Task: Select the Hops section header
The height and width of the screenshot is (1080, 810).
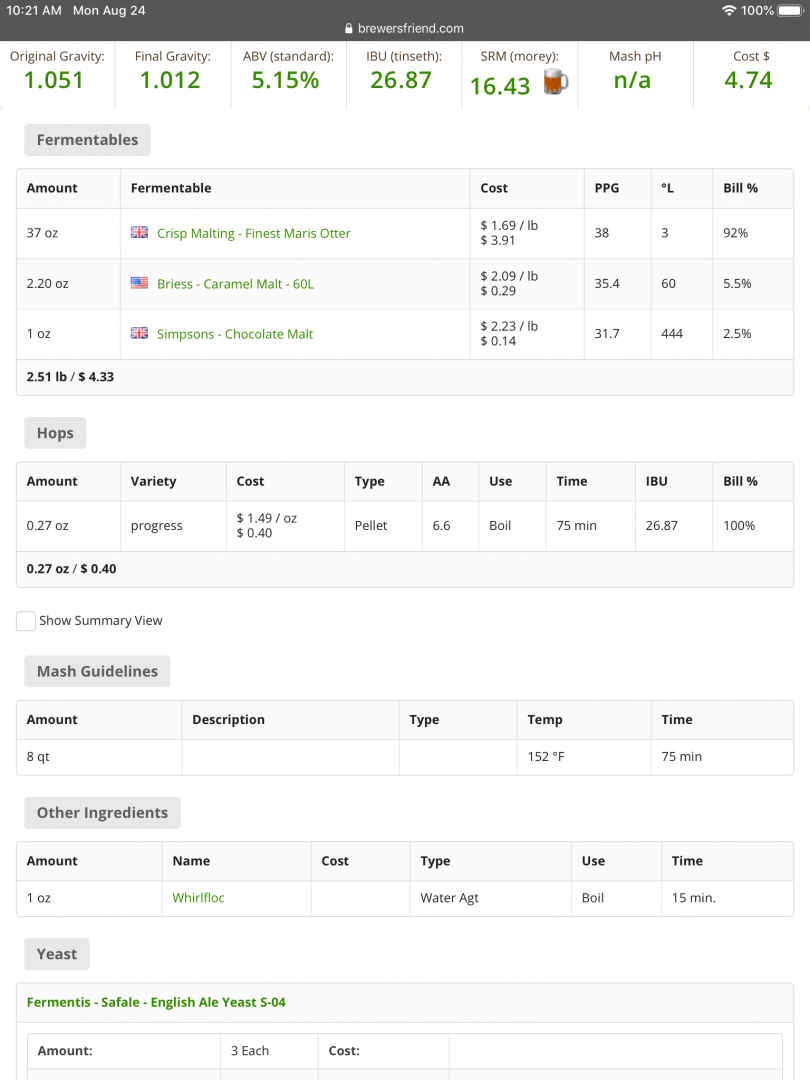Action: tap(55, 433)
